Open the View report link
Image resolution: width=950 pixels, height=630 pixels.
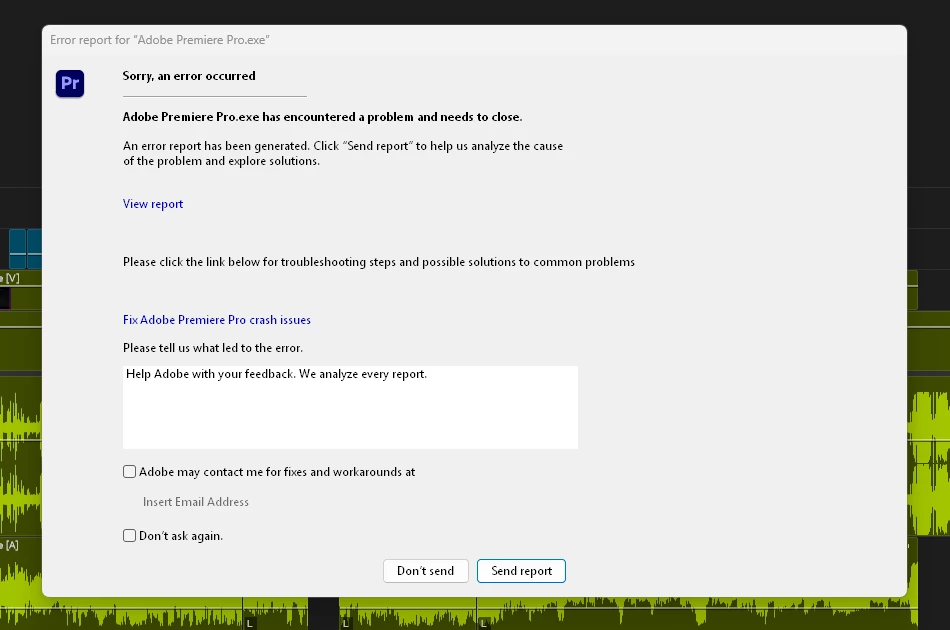[153, 204]
